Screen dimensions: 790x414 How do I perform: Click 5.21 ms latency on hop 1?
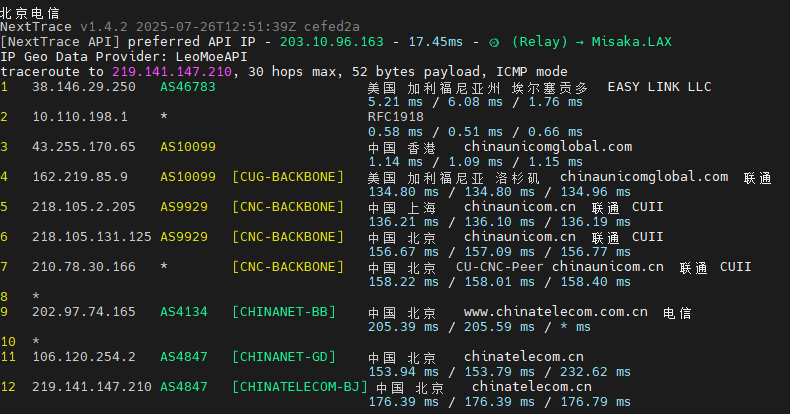396,102
